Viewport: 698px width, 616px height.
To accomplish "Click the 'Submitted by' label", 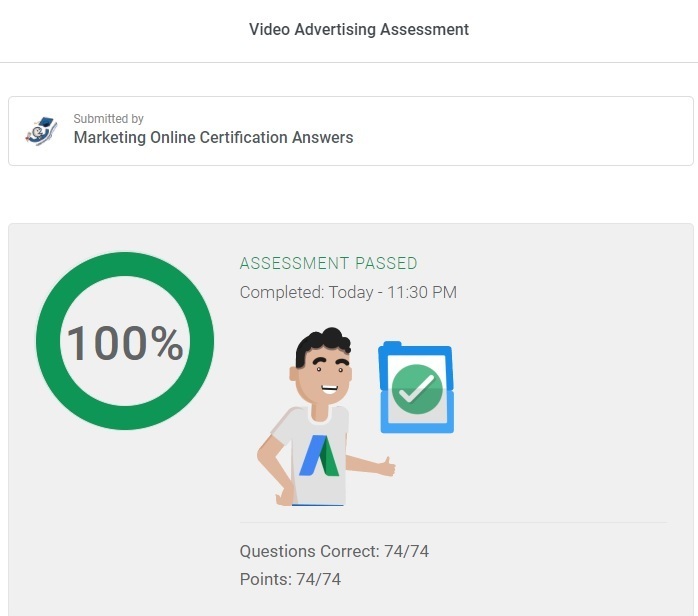I will coord(108,118).
